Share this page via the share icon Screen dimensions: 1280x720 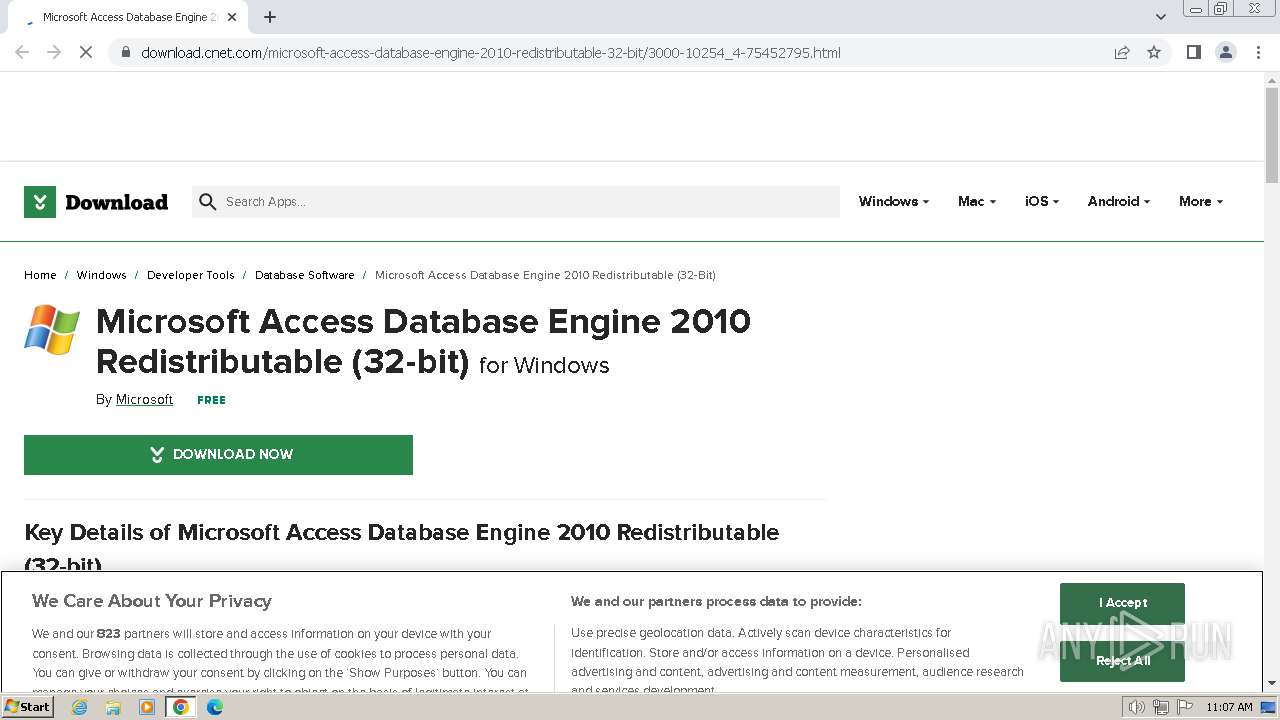[x=1122, y=52]
